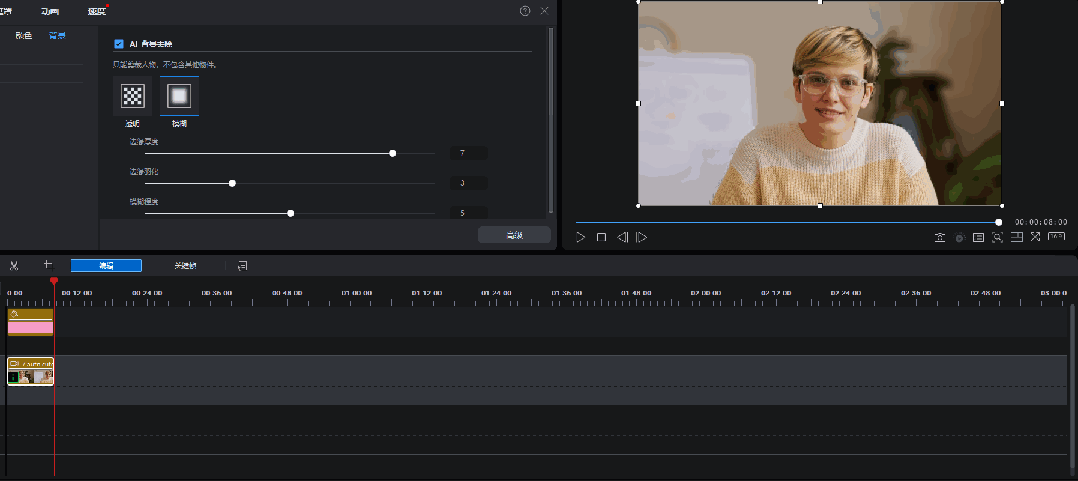Click the undock preview window icon

pyautogui.click(x=1017, y=236)
